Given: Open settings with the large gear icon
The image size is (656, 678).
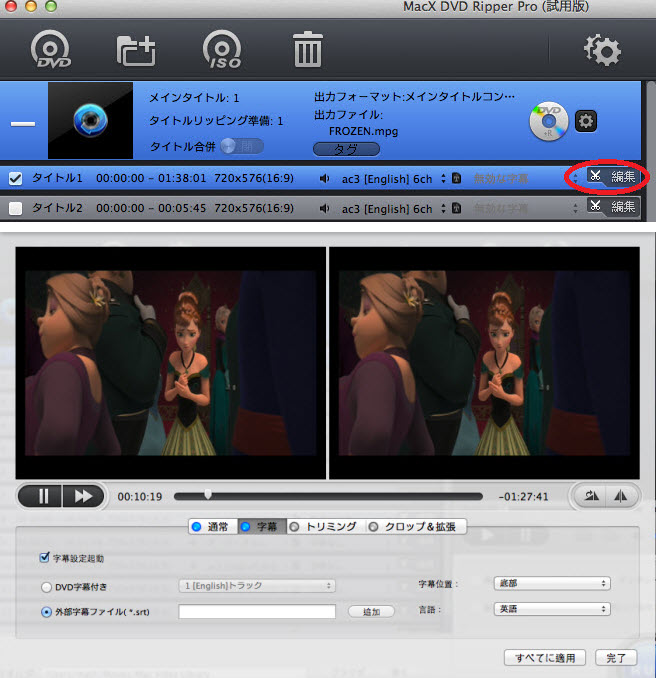Looking at the screenshot, I should coord(602,50).
